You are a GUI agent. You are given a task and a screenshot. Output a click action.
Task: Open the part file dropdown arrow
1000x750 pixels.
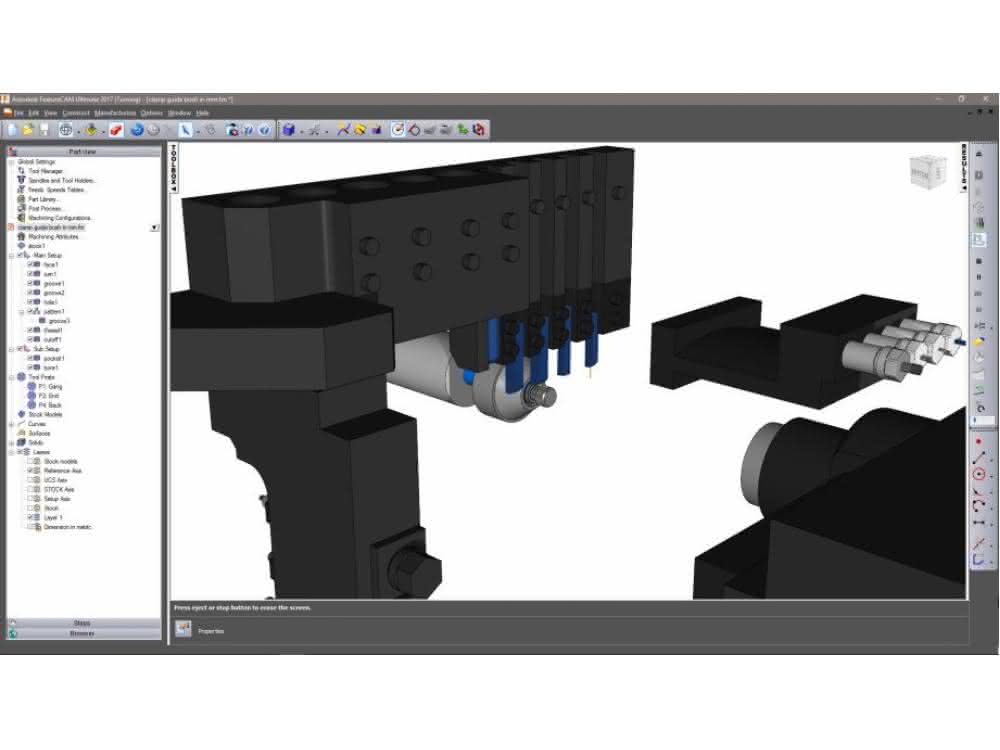(x=154, y=228)
